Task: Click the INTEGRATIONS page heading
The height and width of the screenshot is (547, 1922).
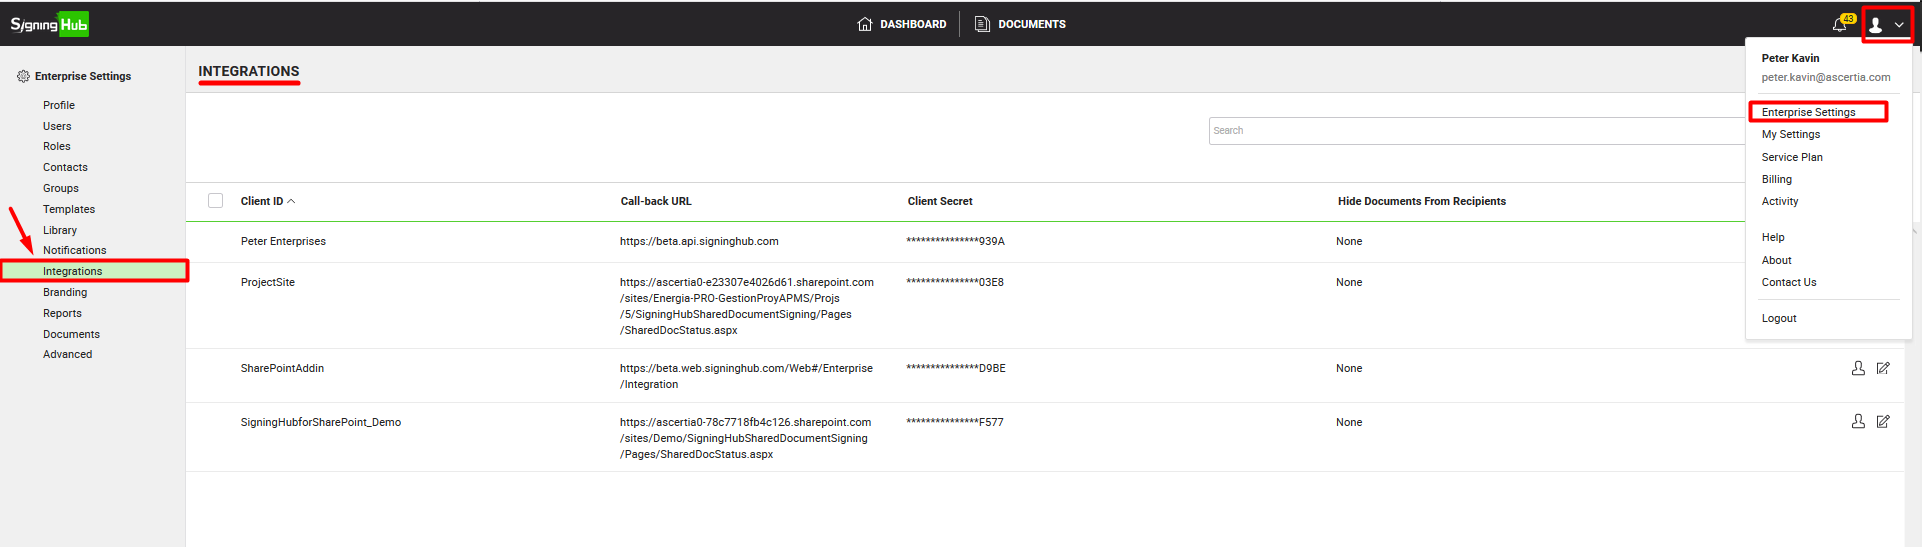Action: tap(249, 71)
